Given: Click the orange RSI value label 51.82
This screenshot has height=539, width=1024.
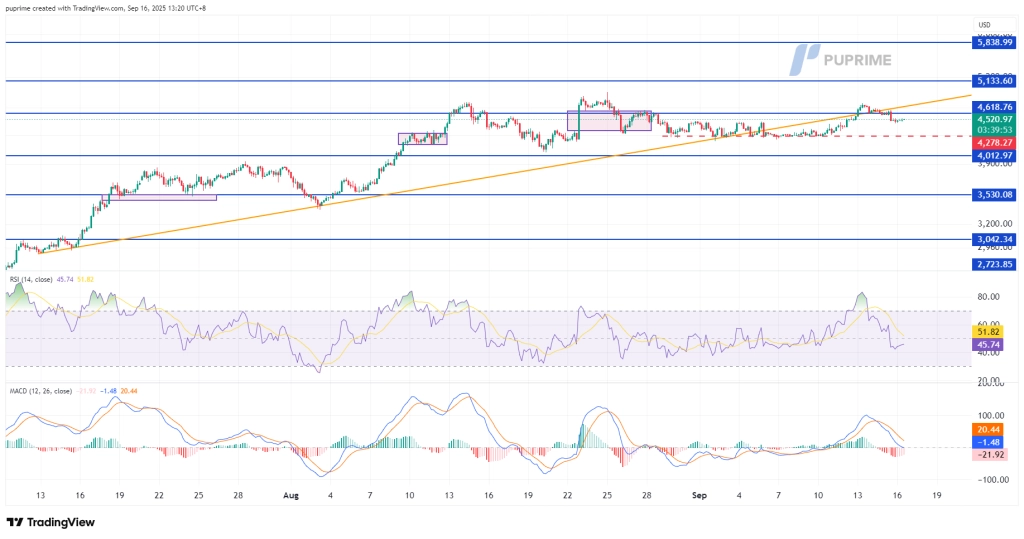Looking at the screenshot, I should click(988, 331).
